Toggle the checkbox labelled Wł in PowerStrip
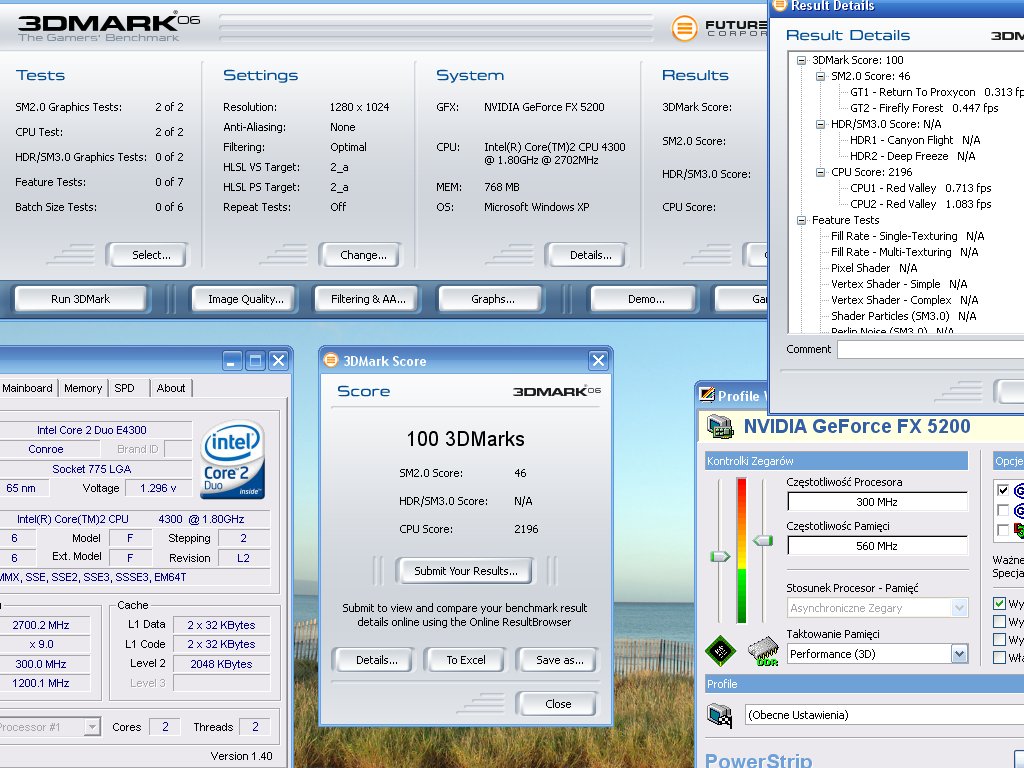Screen dimensions: 1024x768 pyautogui.click(x=999, y=658)
